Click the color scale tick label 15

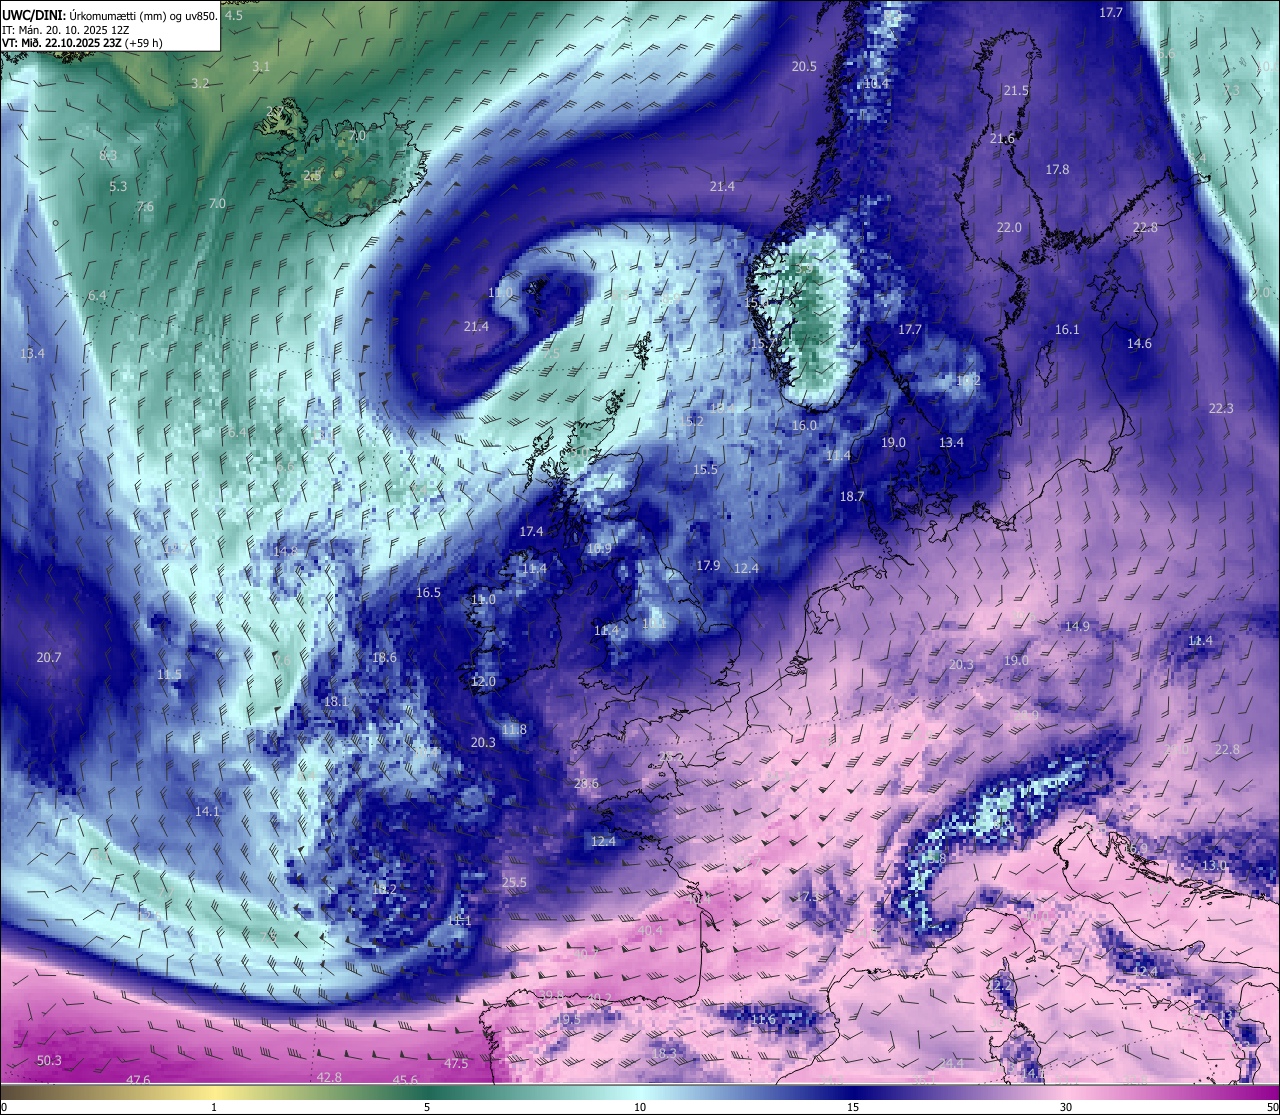pos(853,1107)
